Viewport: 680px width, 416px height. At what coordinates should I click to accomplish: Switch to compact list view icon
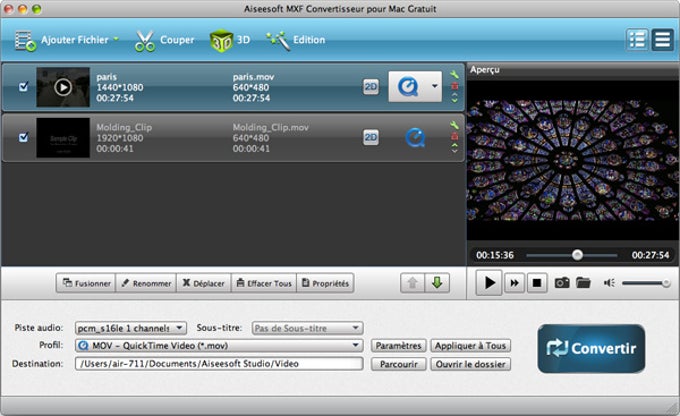[662, 40]
